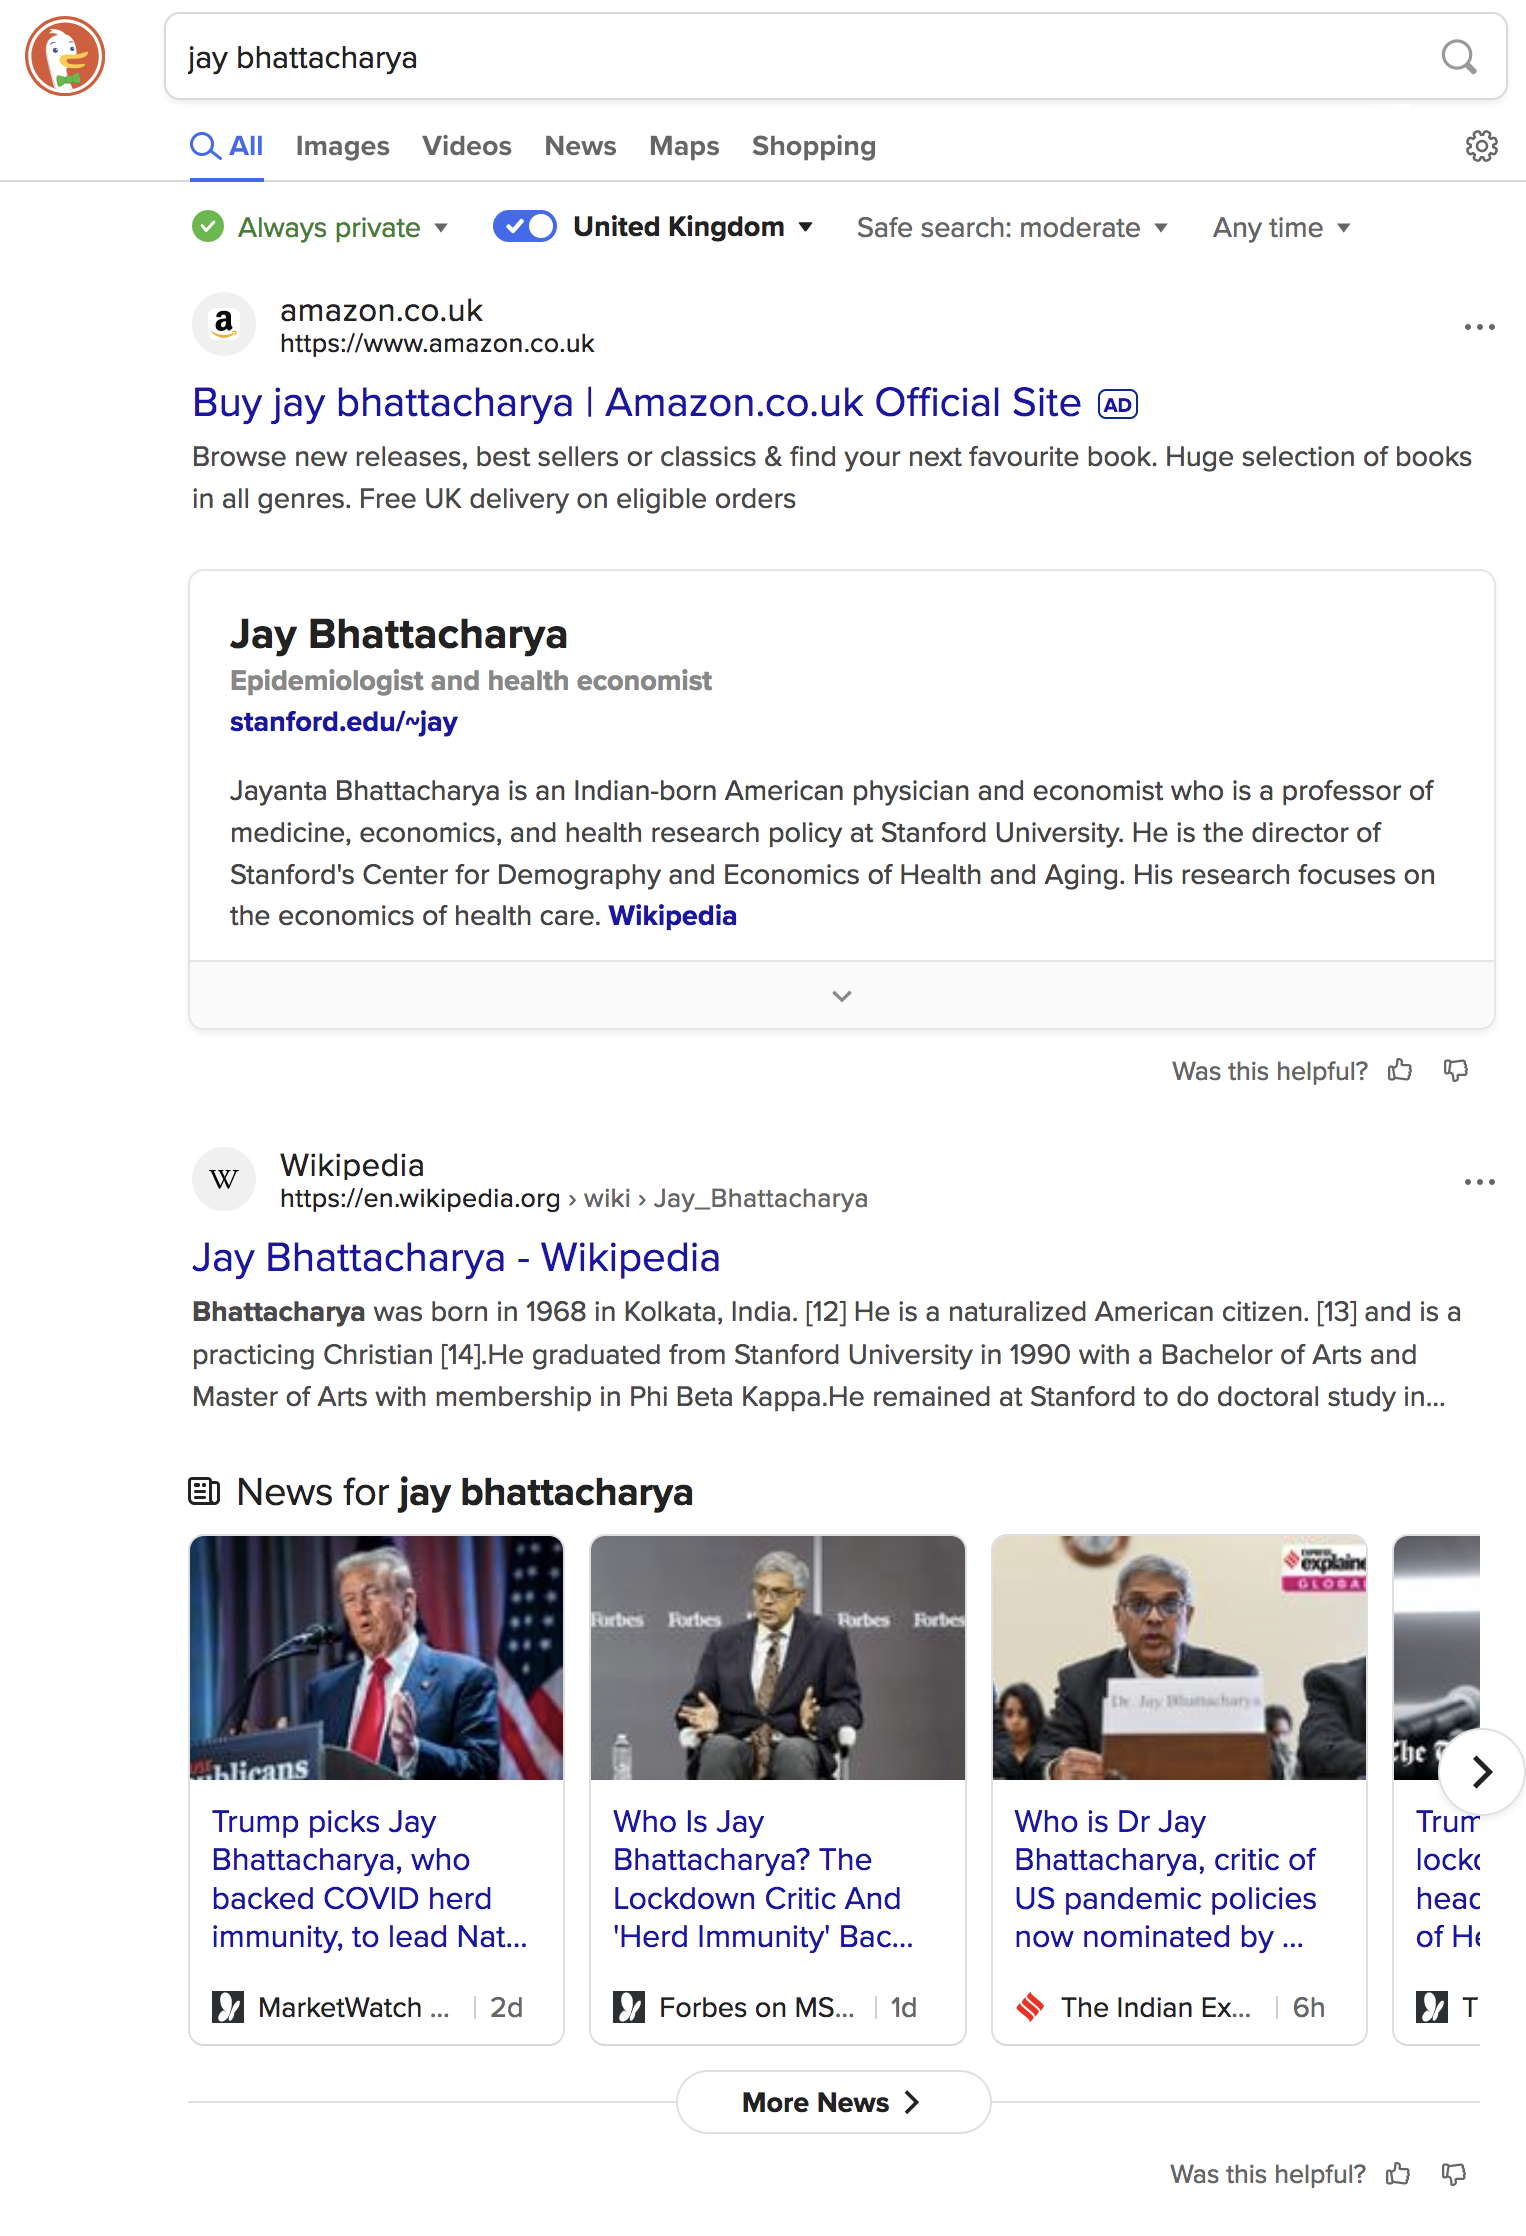
Task: Give thumbs up on the news section
Action: [x=1398, y=2174]
